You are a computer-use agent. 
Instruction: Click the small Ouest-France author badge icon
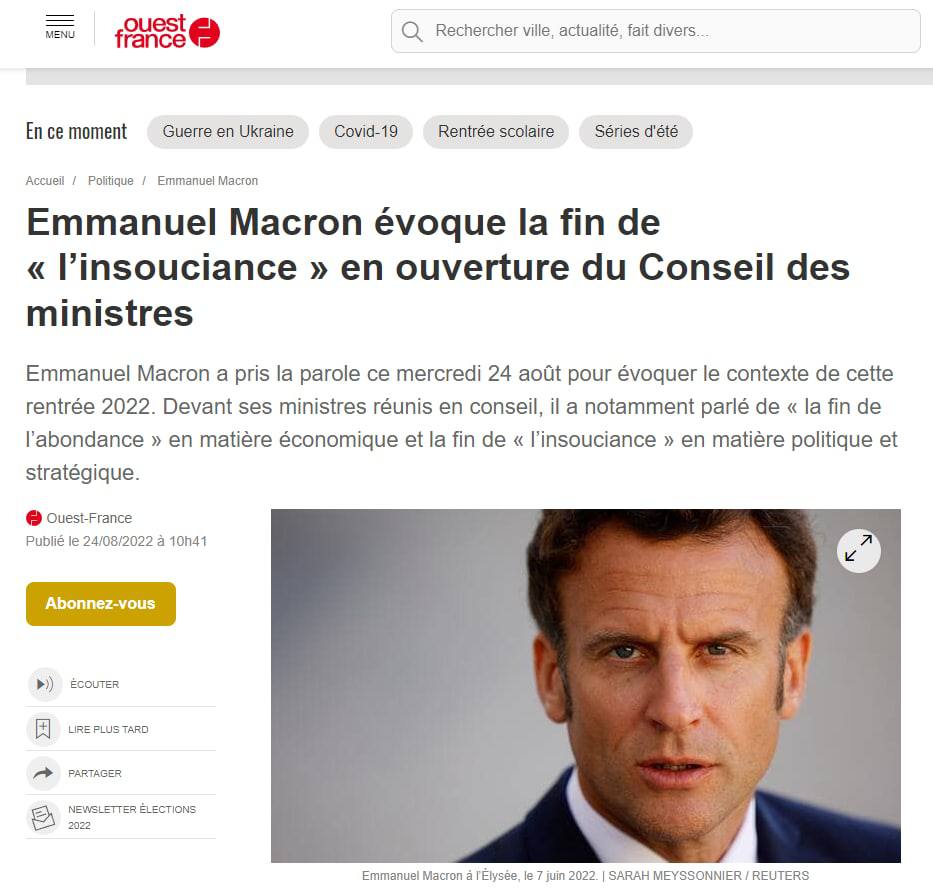(34, 518)
